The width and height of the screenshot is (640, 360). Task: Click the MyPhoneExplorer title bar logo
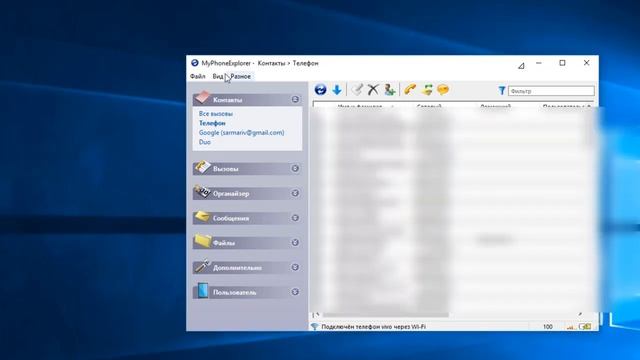[x=195, y=63]
